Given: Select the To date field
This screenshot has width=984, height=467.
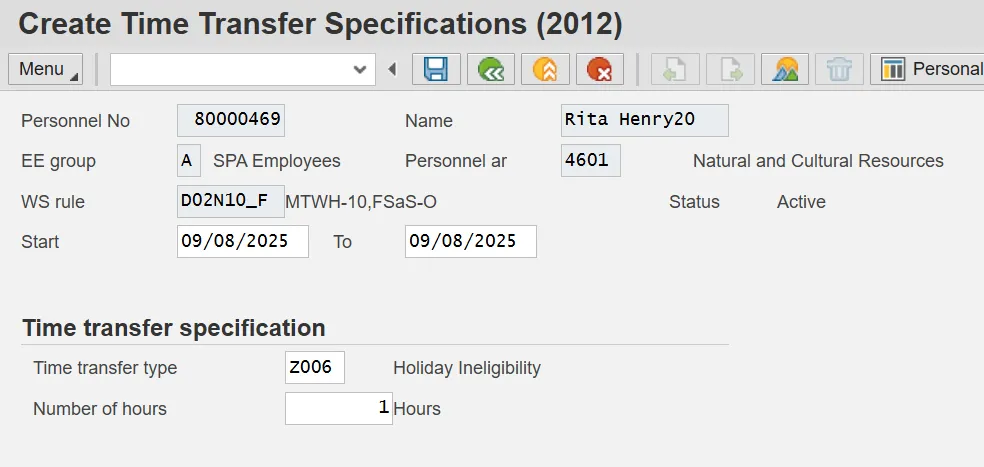Looking at the screenshot, I should 470,241.
